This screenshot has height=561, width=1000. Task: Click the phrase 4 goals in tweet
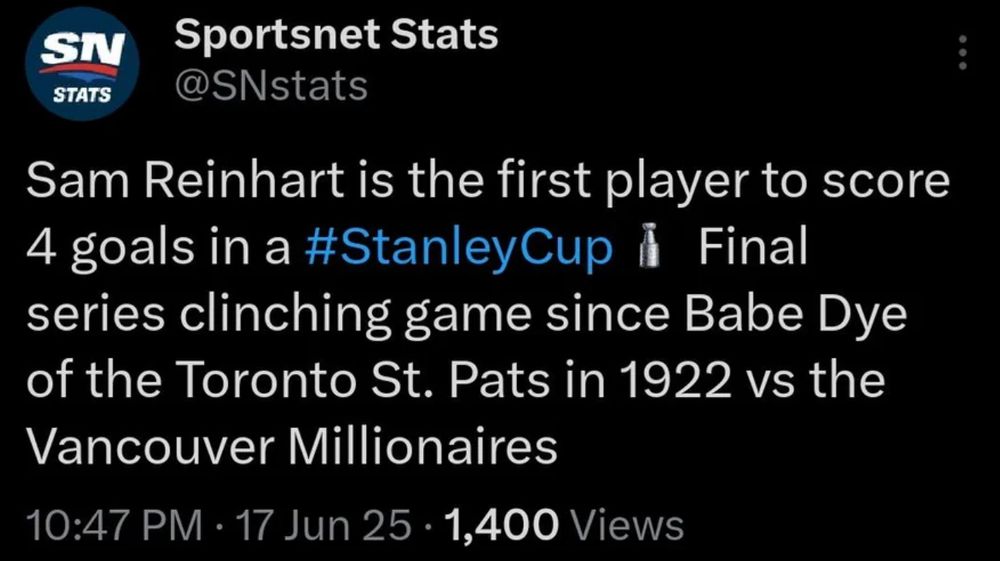110,247
